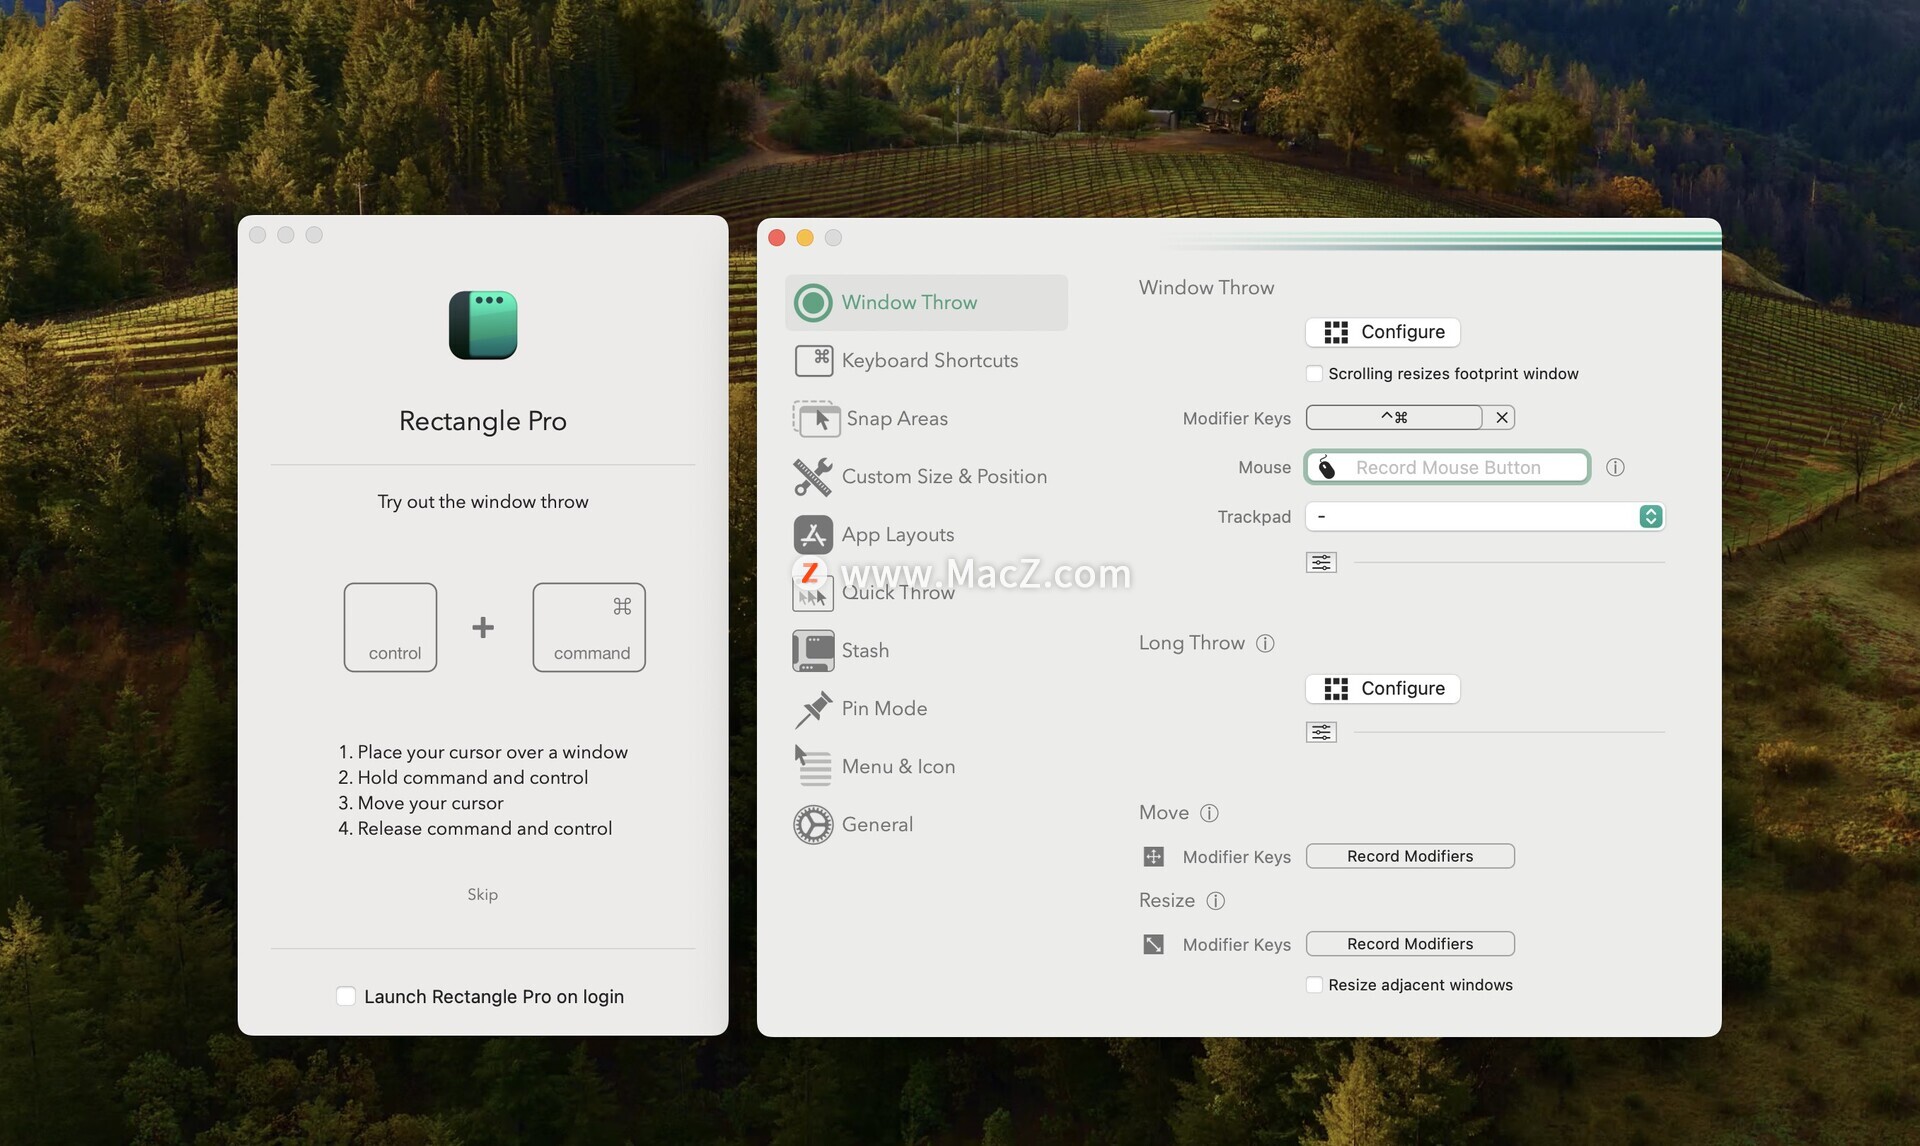
Task: Click "2. Hold command and control" step
Action: pos(463,777)
